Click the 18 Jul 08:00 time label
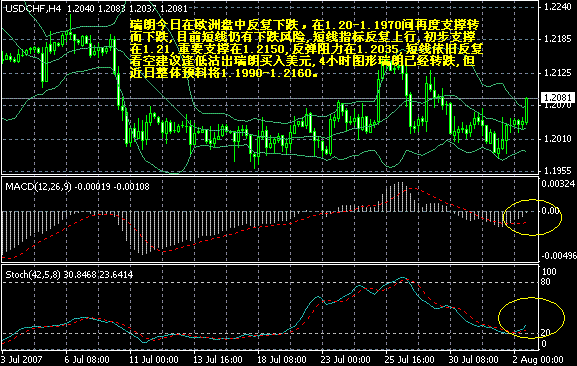The height and width of the screenshot is (366, 577). pyautogui.click(x=282, y=359)
